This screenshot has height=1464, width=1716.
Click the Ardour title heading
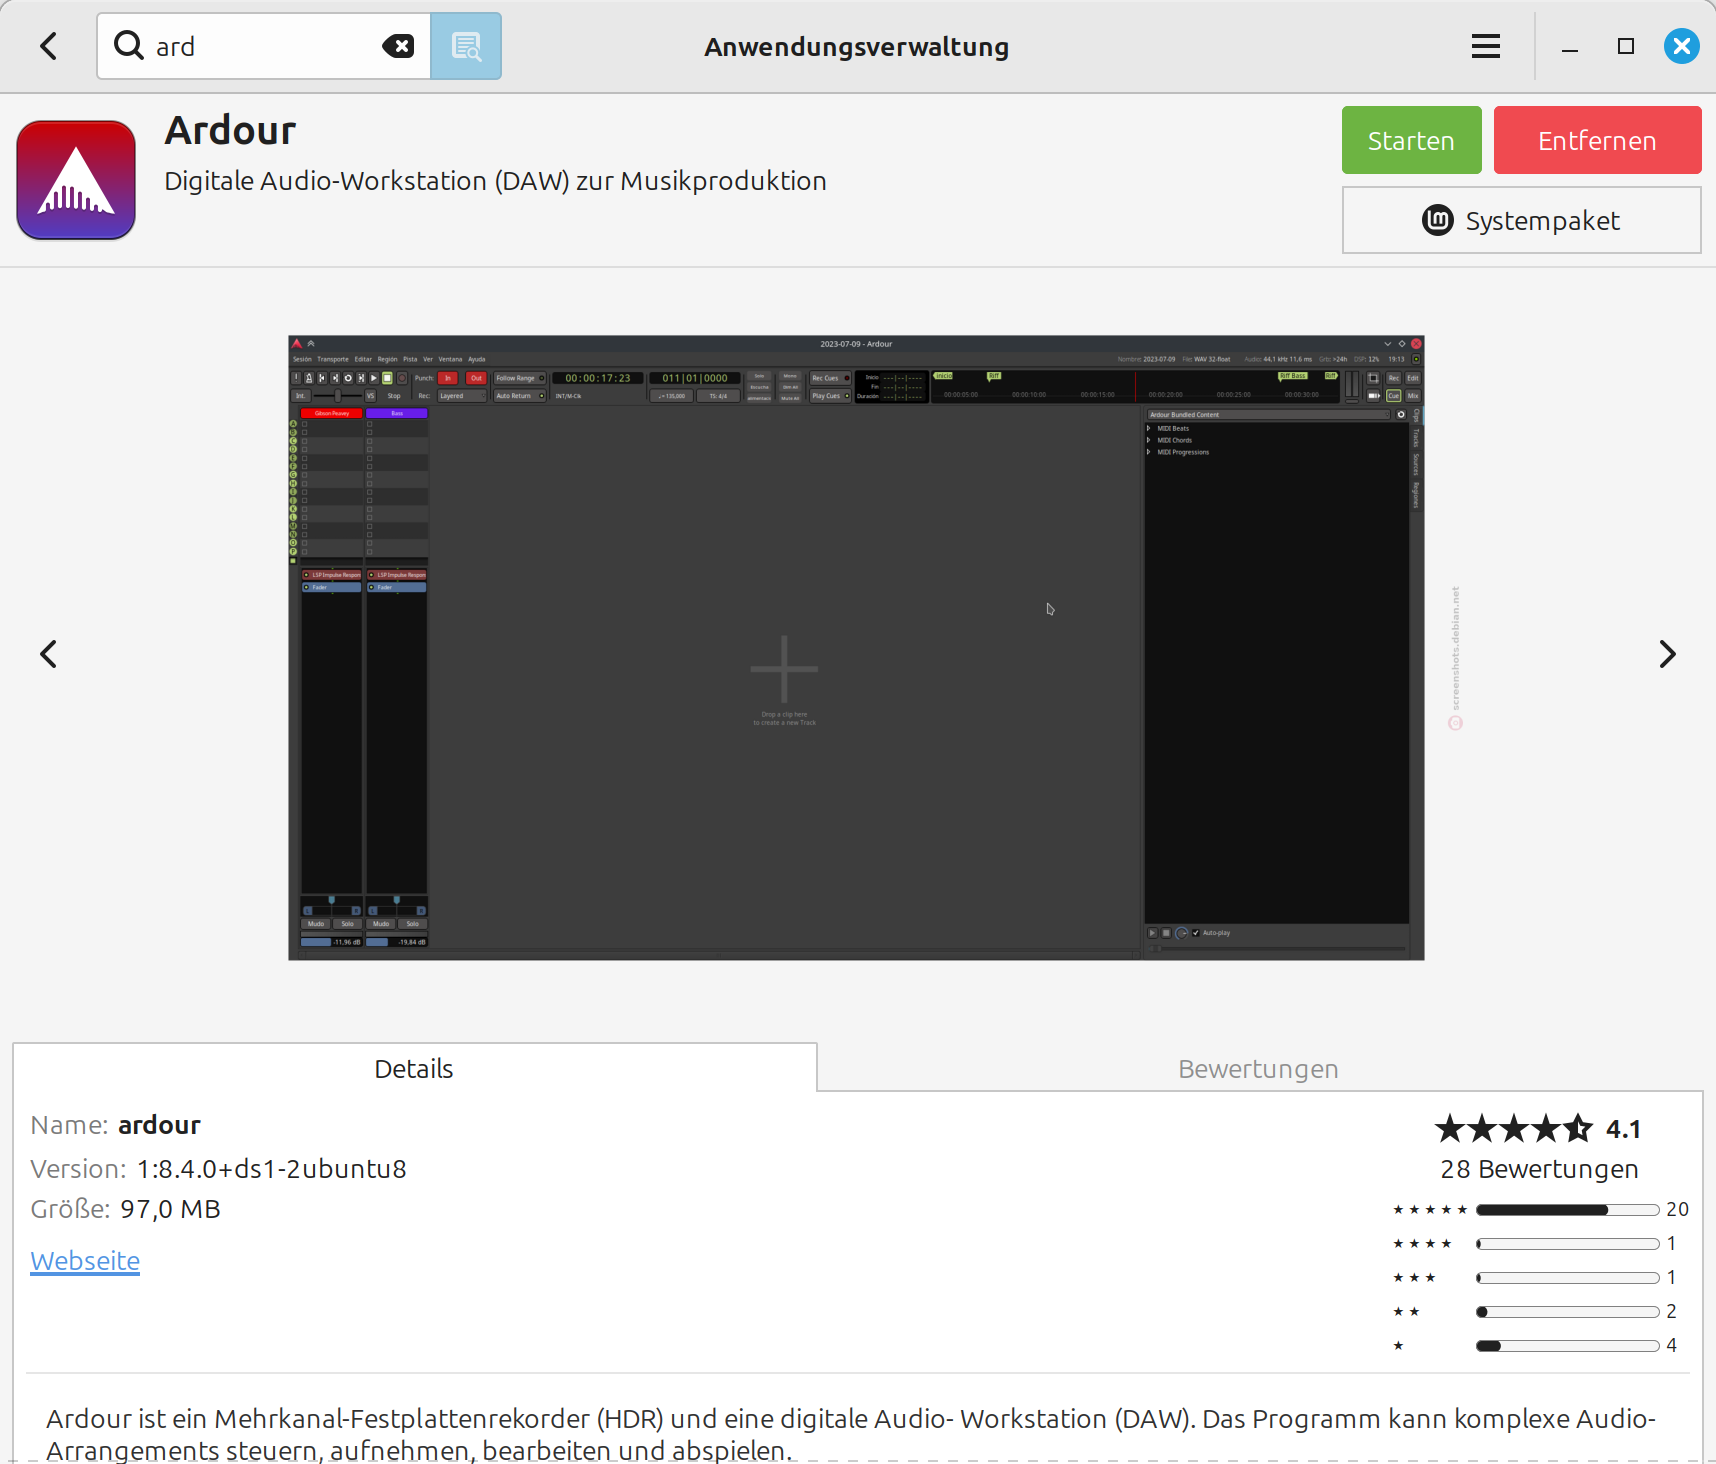[230, 130]
